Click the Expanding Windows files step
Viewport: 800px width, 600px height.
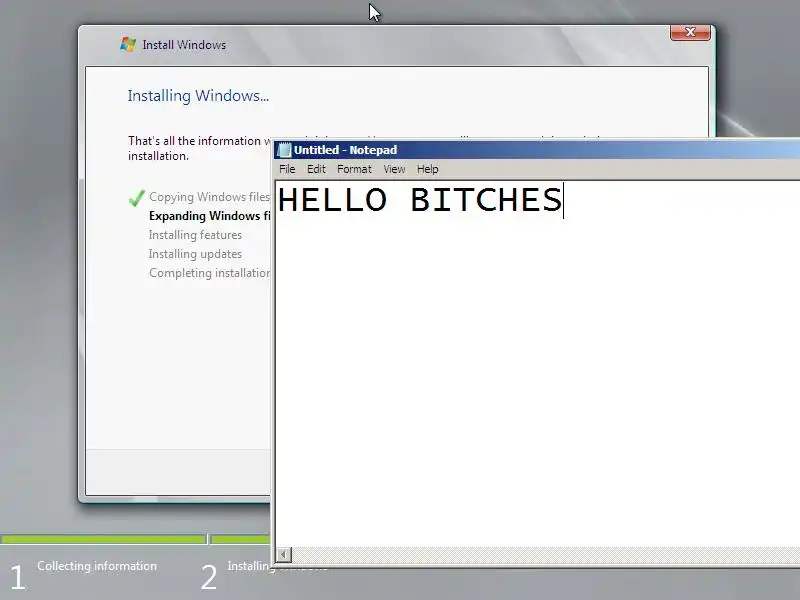(x=210, y=216)
